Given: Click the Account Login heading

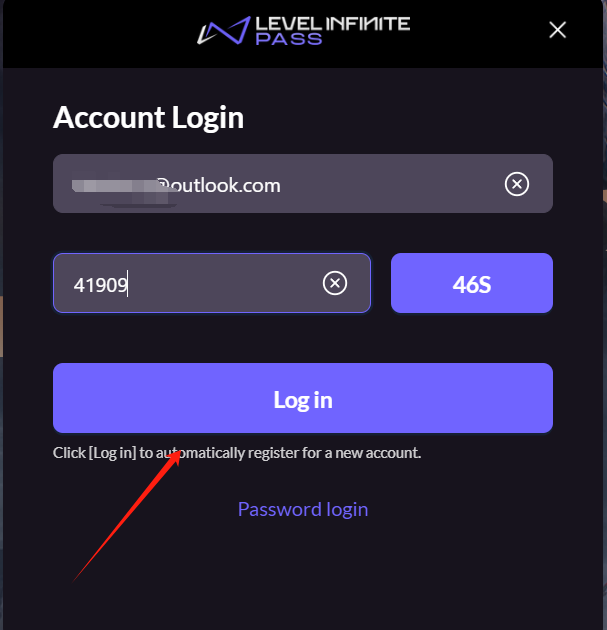Looking at the screenshot, I should (148, 118).
